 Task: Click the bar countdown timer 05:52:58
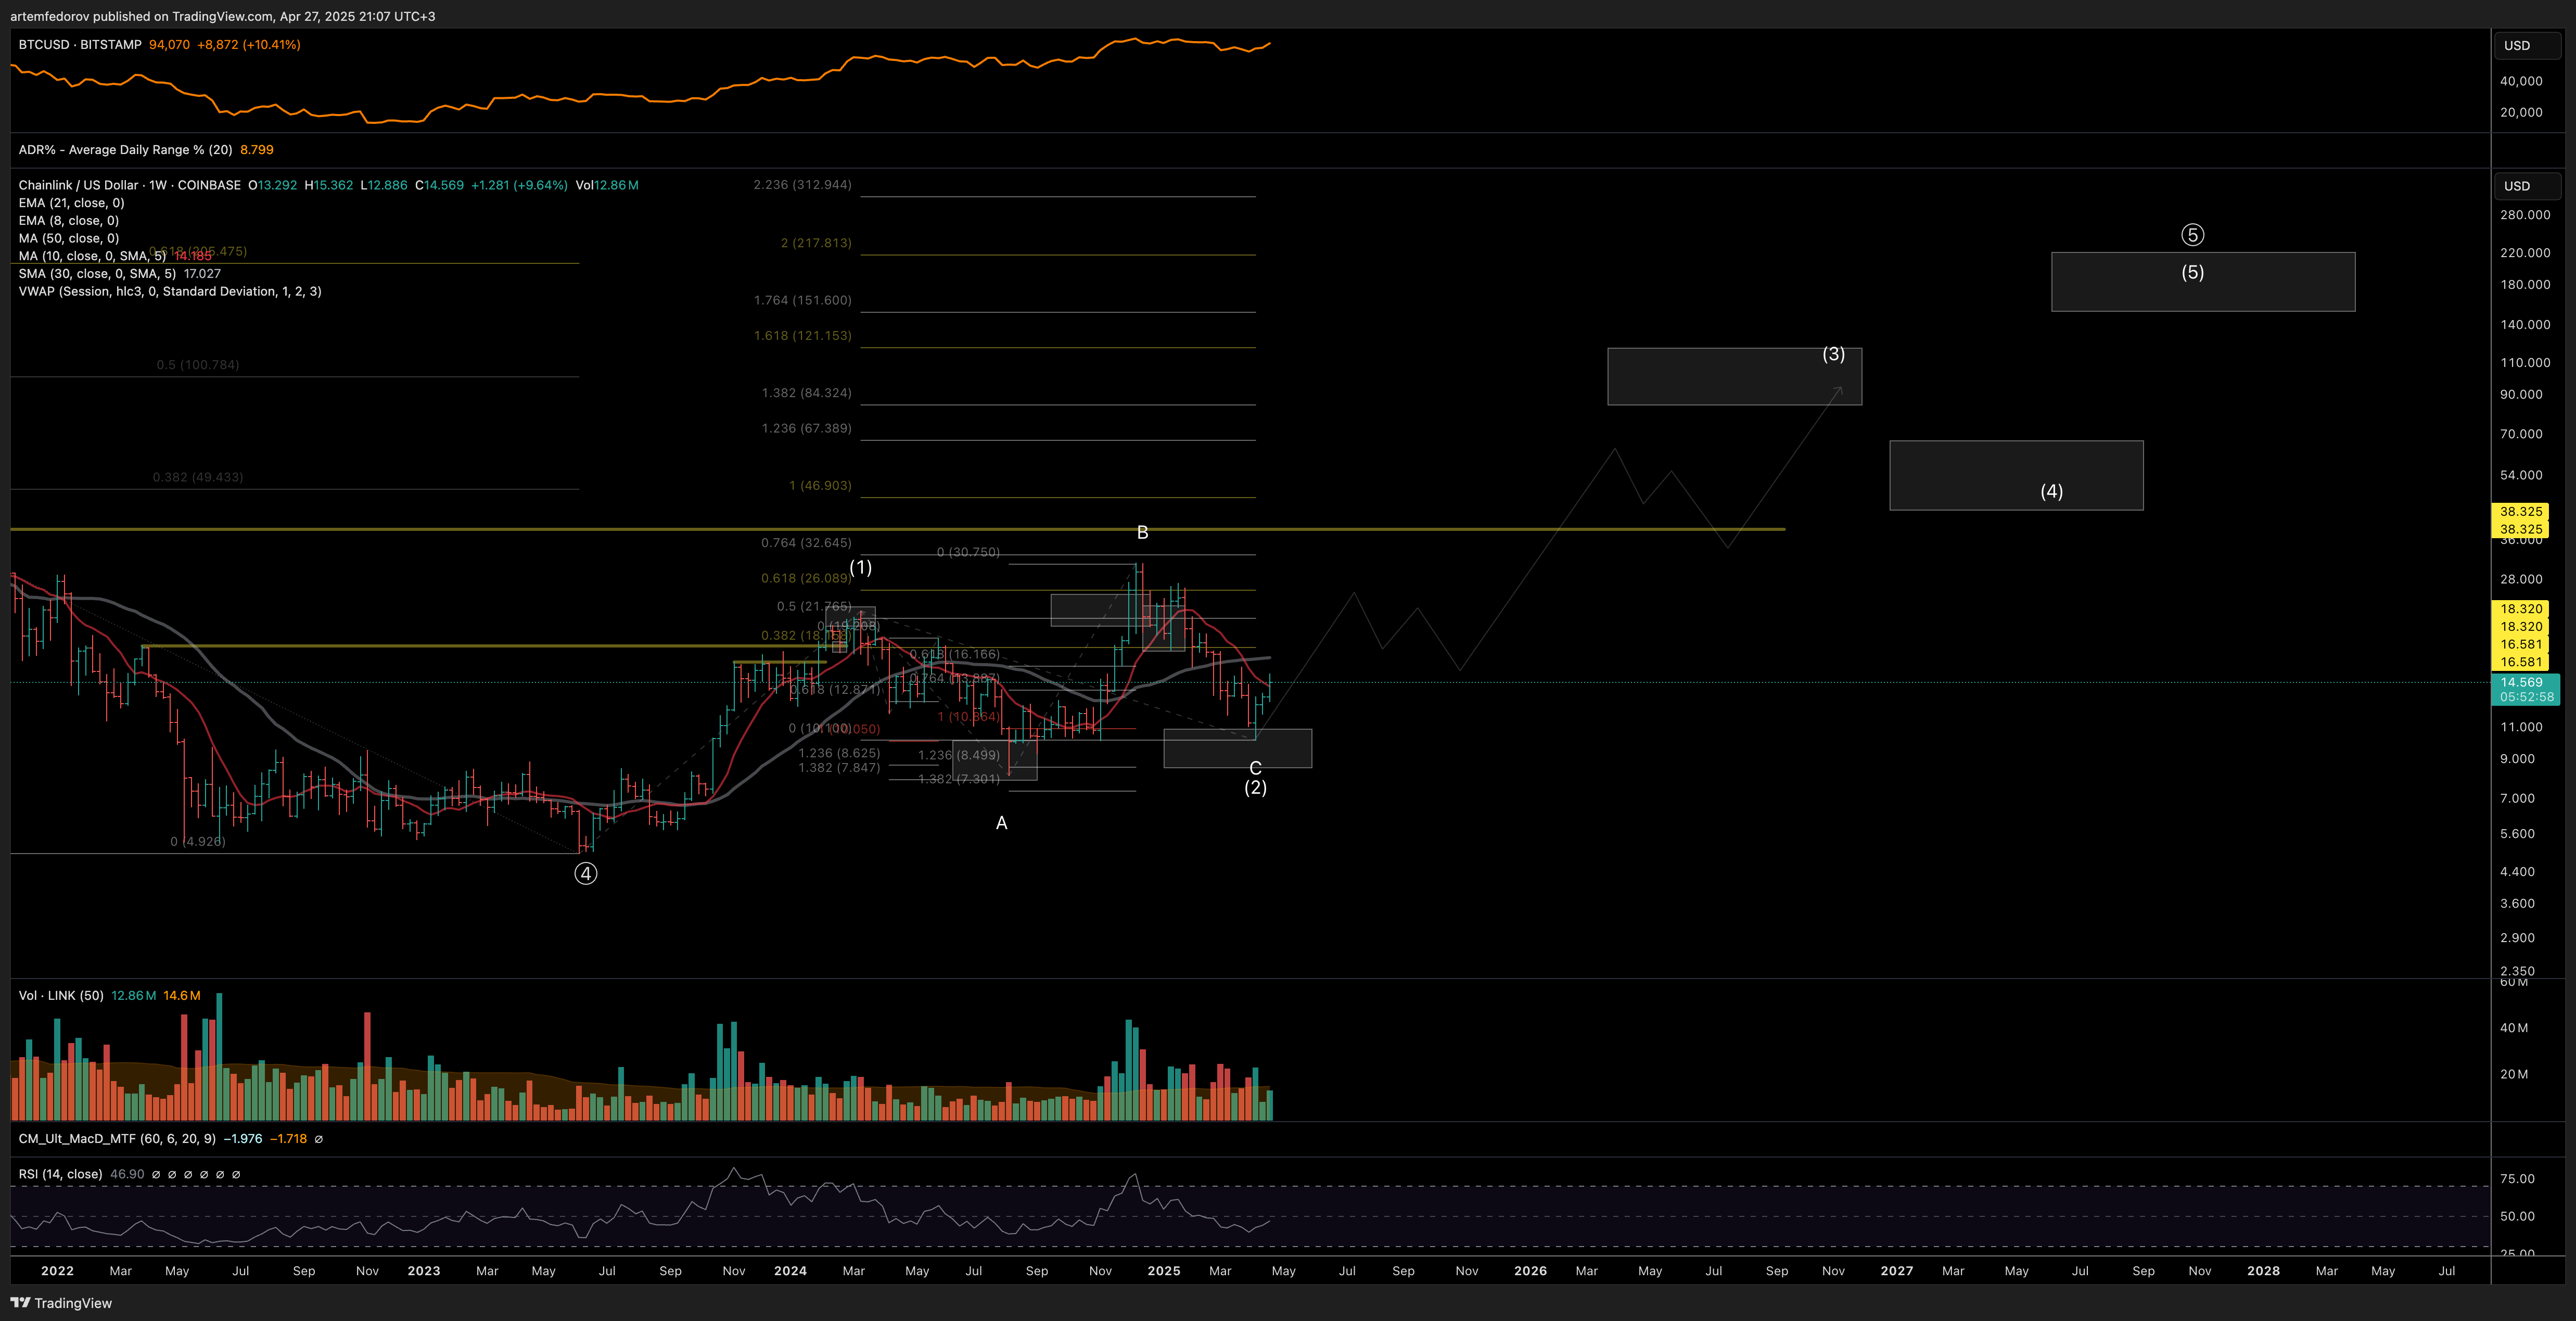tap(2526, 697)
